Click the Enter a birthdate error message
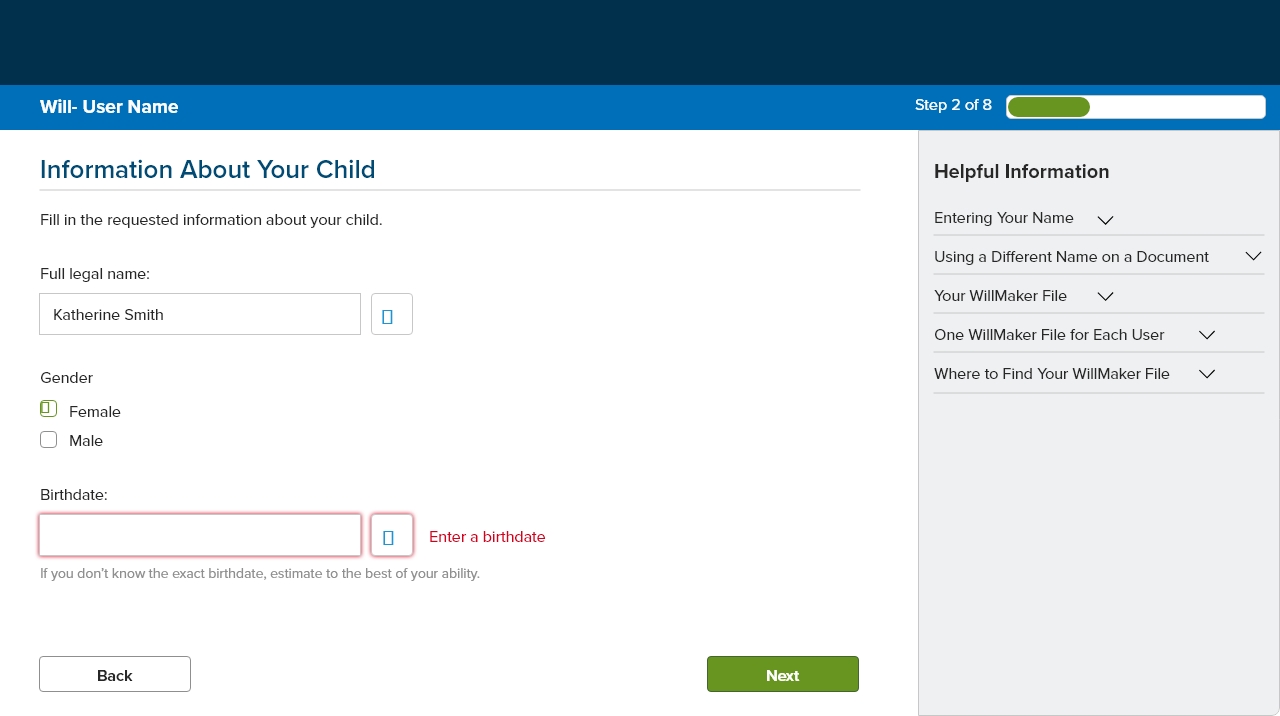The width and height of the screenshot is (1280, 716). [487, 537]
